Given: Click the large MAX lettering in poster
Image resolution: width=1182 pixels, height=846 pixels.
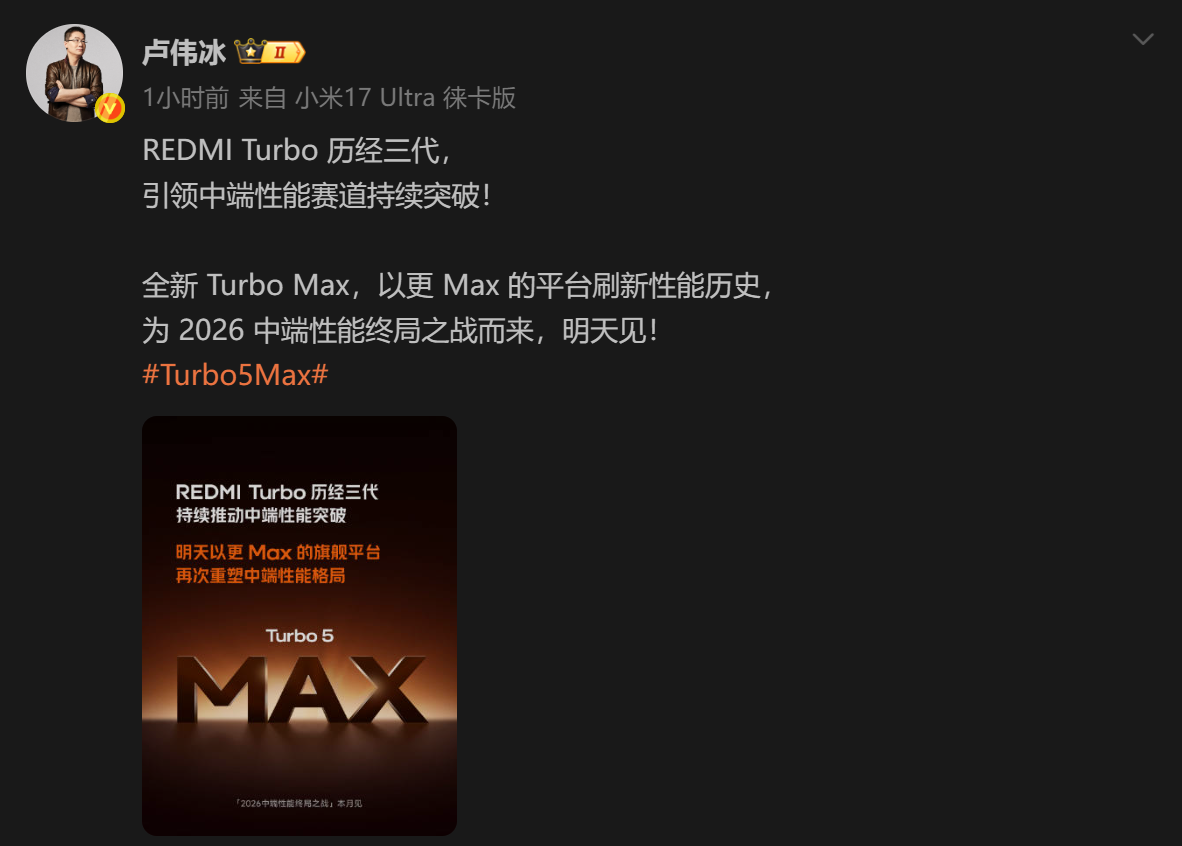Looking at the screenshot, I should pos(301,689).
